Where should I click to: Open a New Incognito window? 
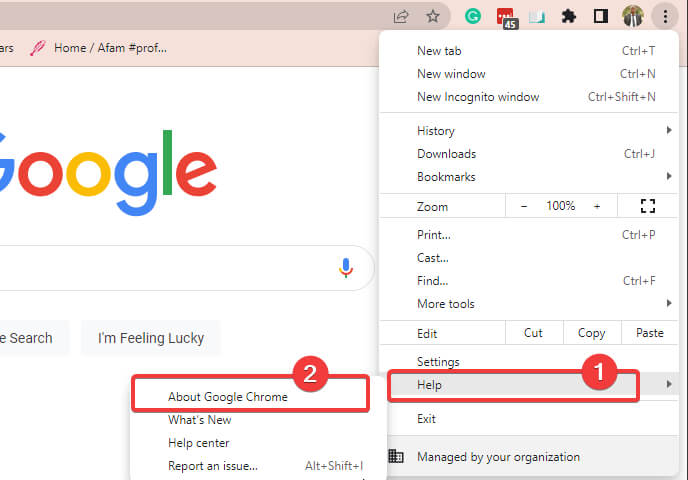529,97
